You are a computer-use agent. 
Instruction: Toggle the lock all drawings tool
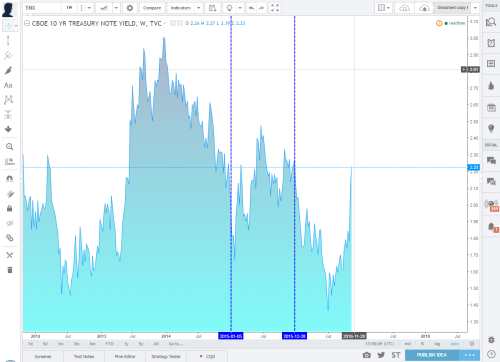point(9,209)
